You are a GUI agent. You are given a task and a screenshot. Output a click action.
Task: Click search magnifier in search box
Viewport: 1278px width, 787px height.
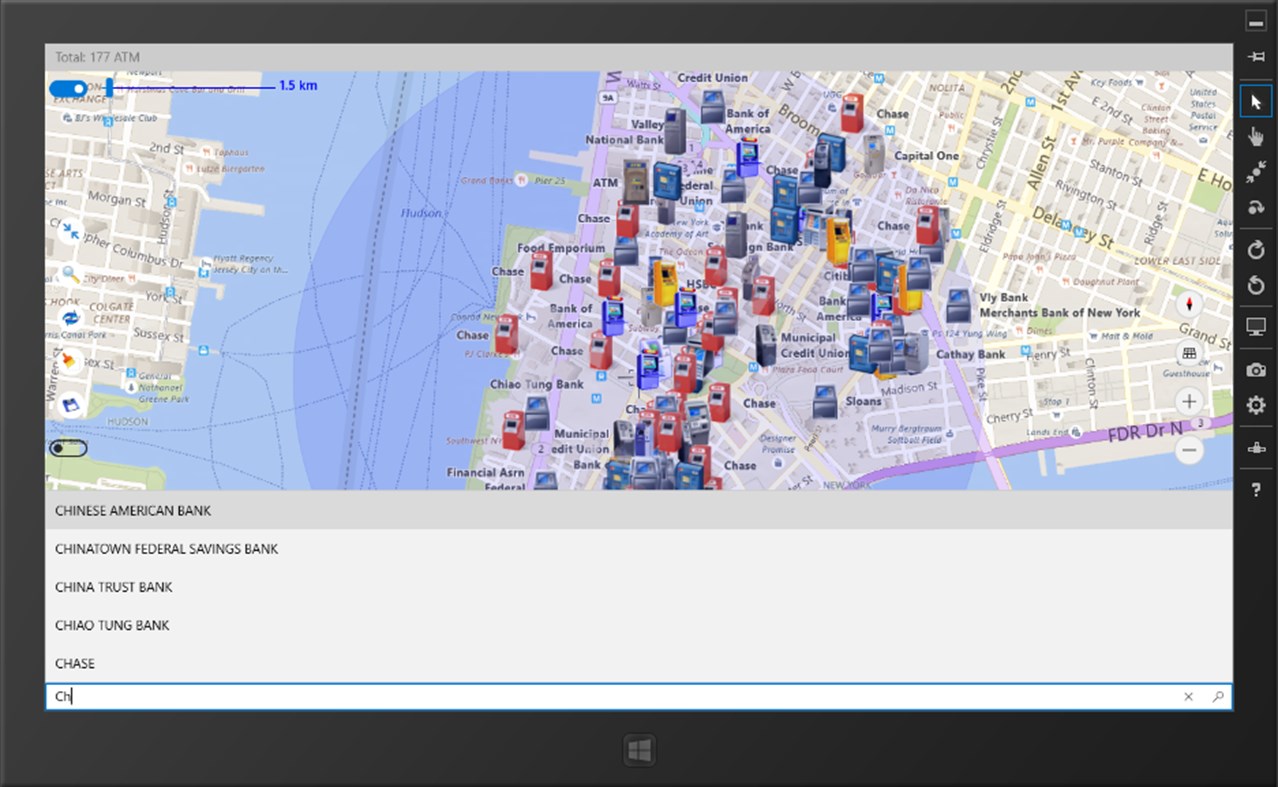click(x=1217, y=697)
